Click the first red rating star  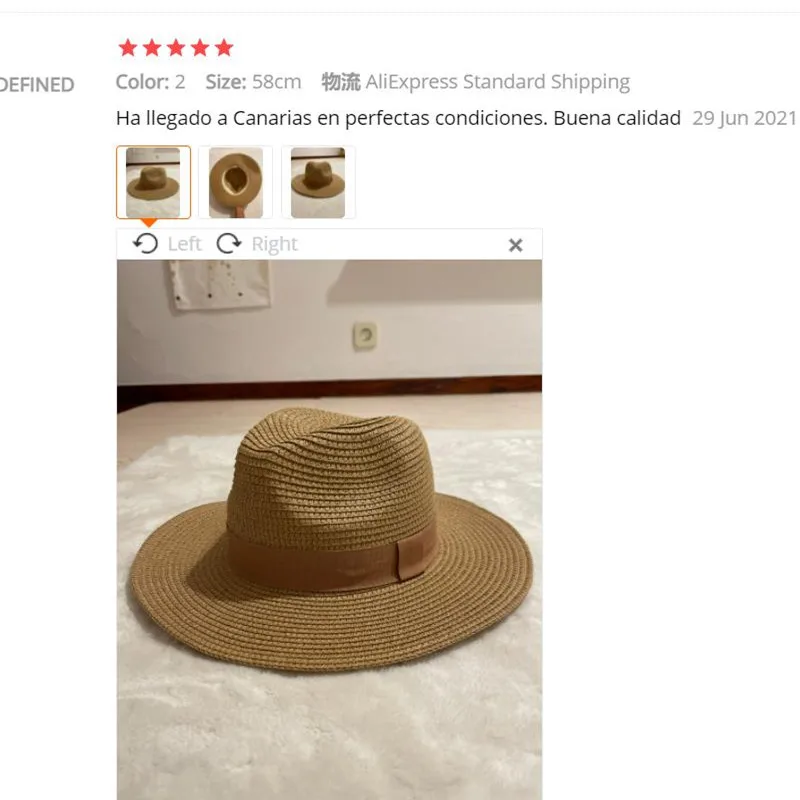(128, 48)
